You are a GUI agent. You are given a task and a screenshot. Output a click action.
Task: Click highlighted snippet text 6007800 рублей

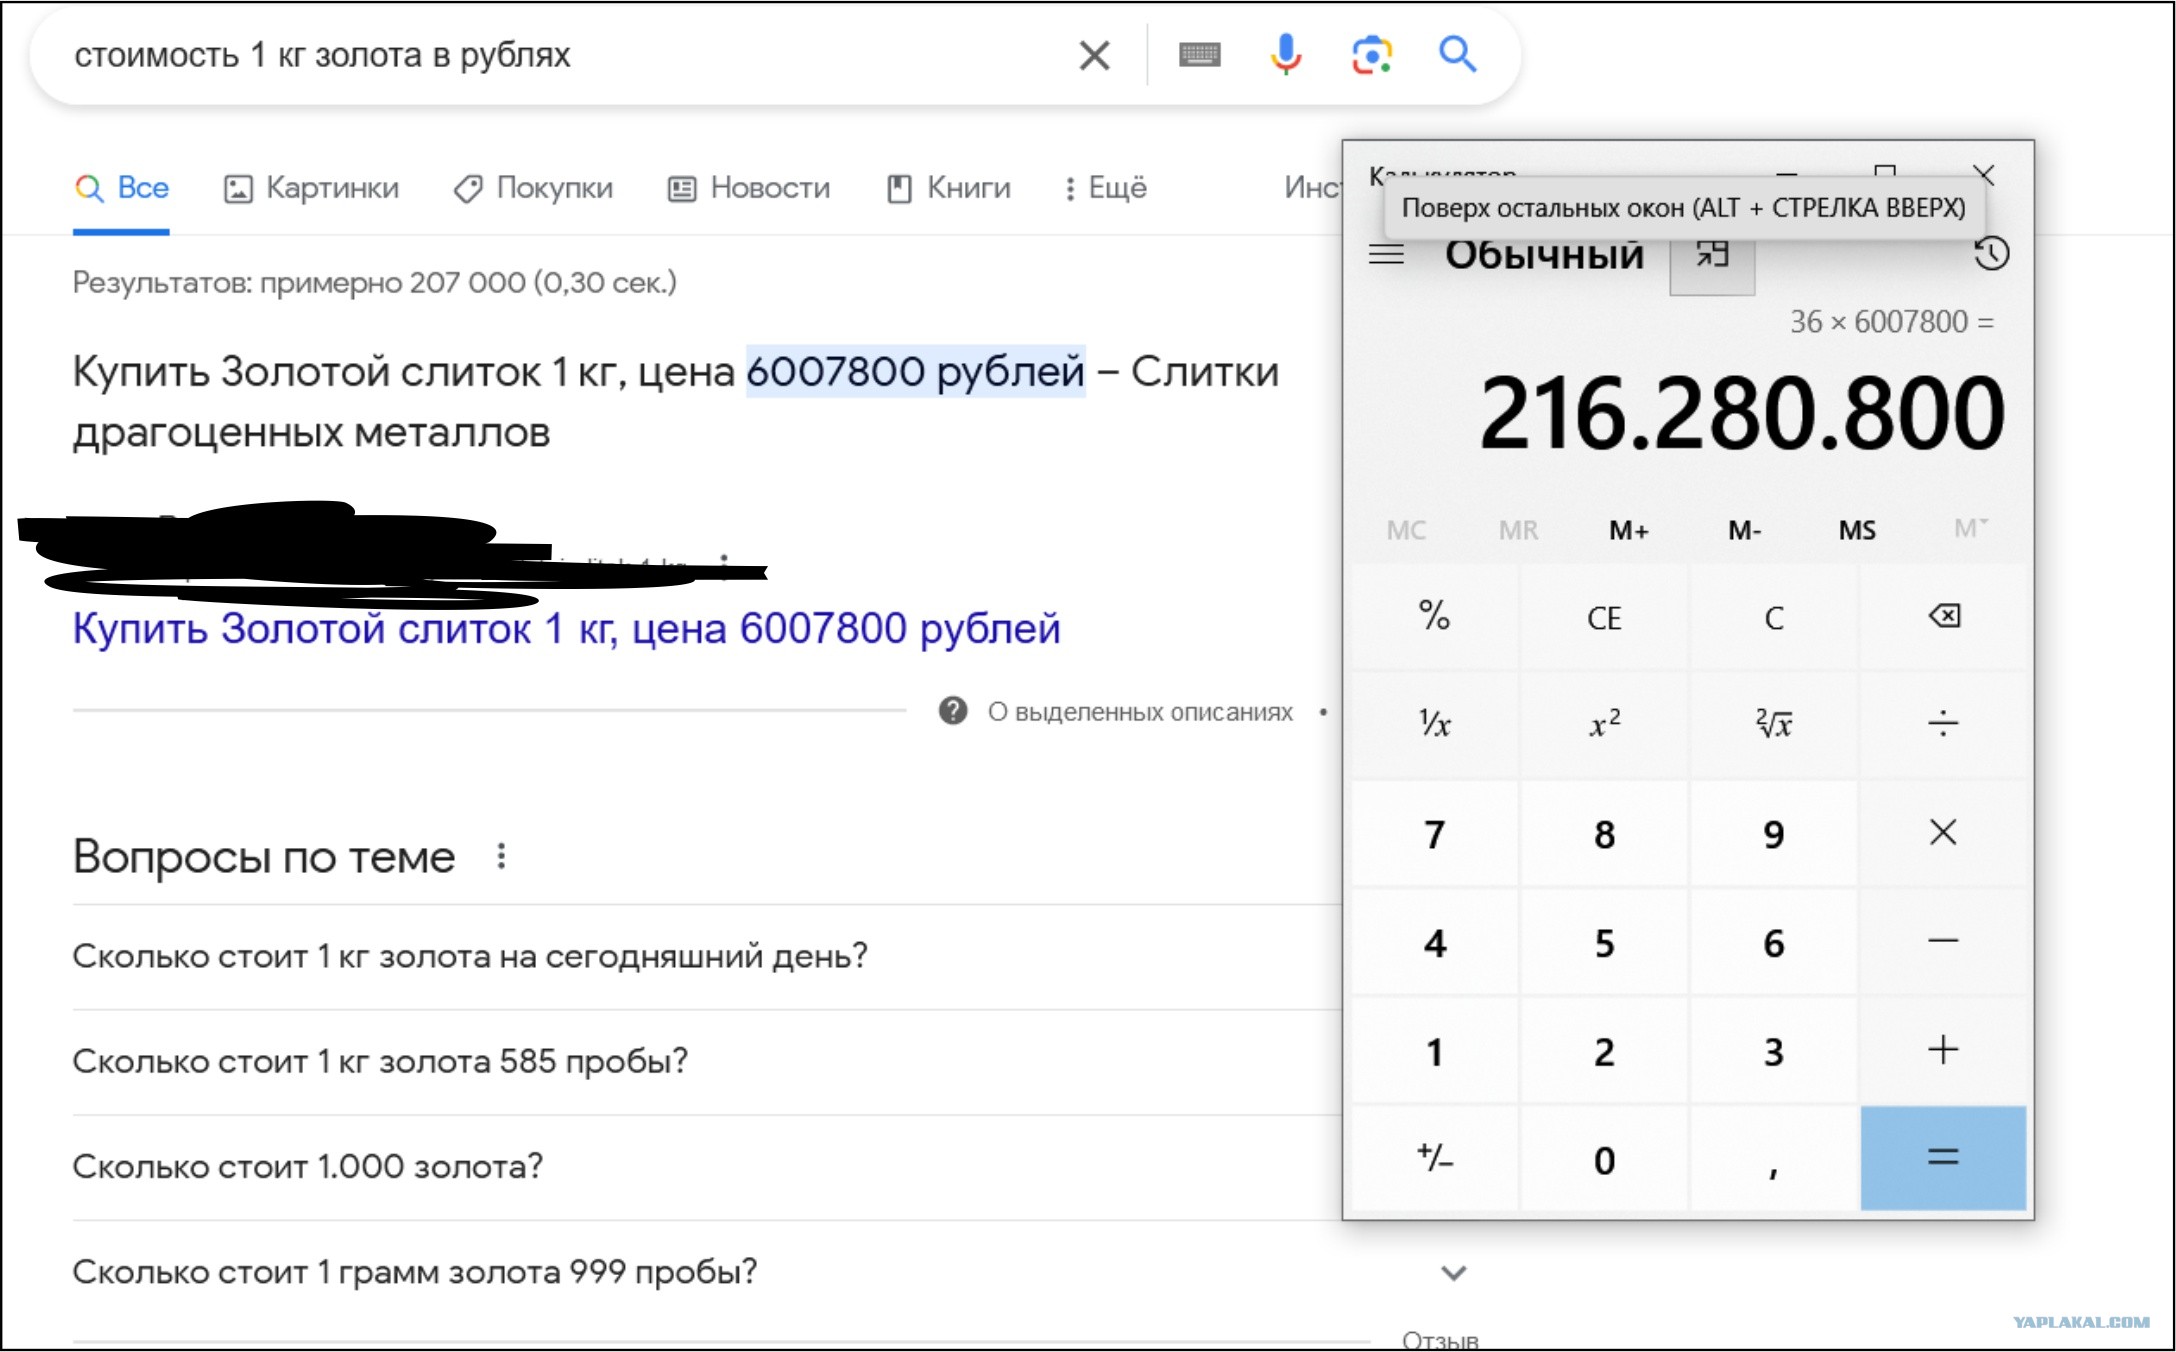(x=915, y=372)
